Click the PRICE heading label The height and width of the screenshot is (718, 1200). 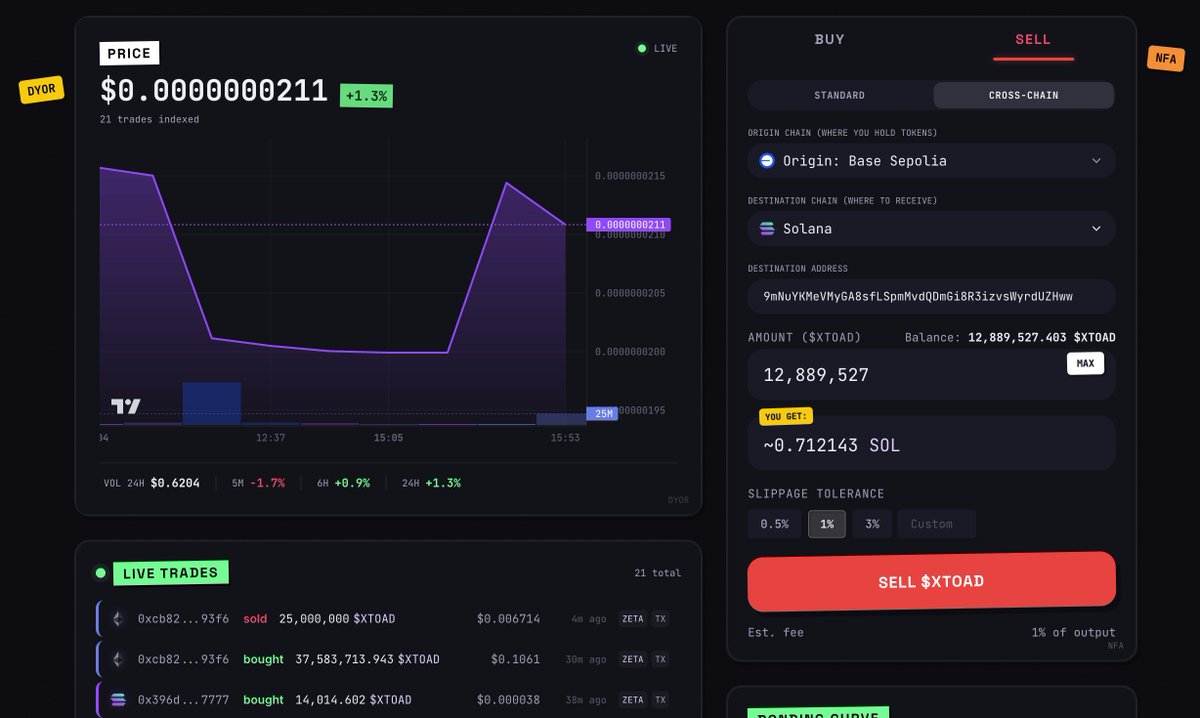(129, 53)
